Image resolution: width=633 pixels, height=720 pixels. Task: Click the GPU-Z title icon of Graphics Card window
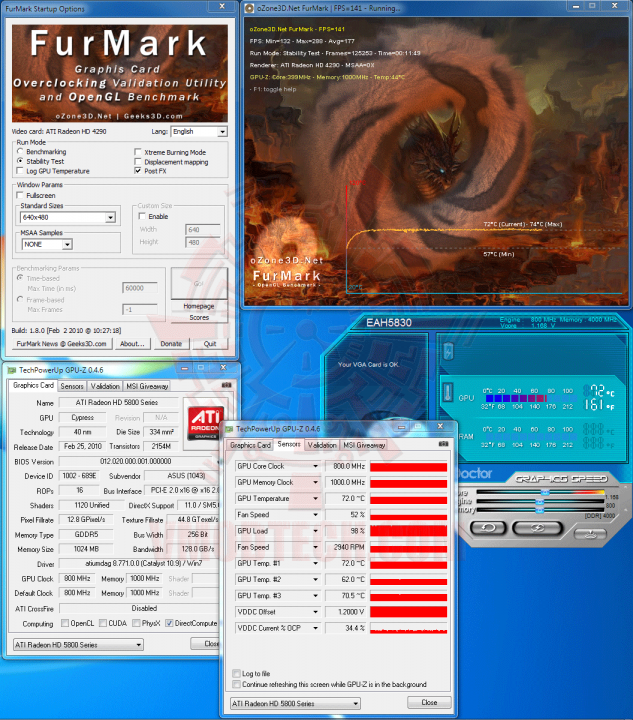(12, 370)
